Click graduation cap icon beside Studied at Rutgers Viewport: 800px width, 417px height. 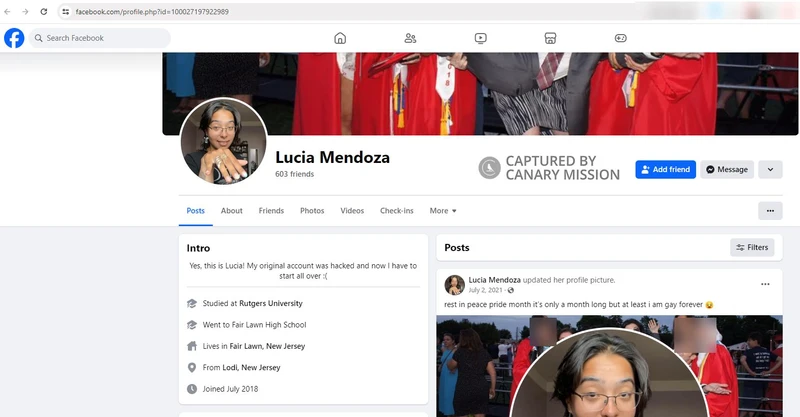pos(192,304)
